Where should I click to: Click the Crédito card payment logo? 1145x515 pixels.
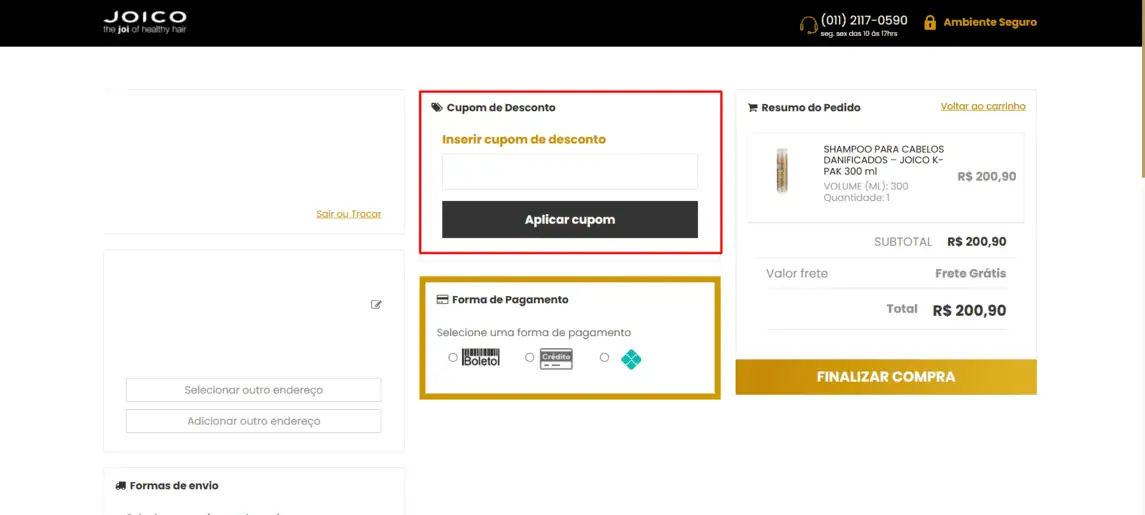pos(556,359)
